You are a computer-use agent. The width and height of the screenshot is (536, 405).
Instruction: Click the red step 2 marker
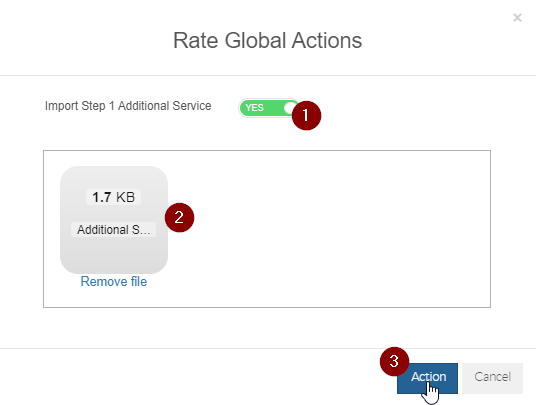tap(179, 218)
